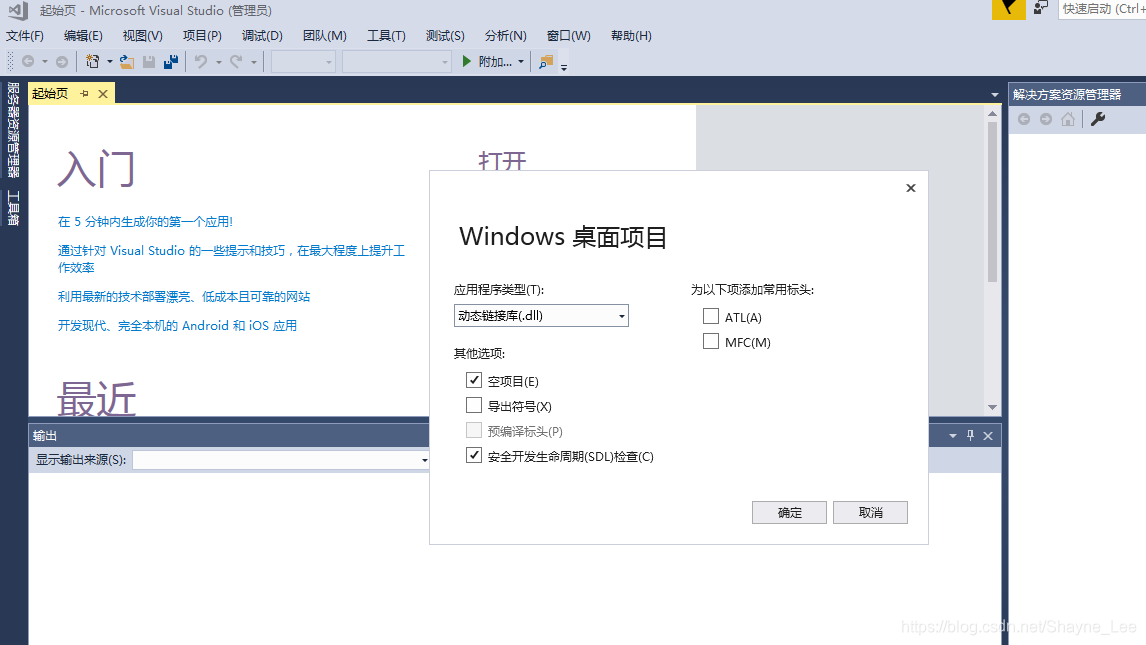The width and height of the screenshot is (1146, 645).
Task: Click the Save All toolbar icon
Action: (171, 62)
